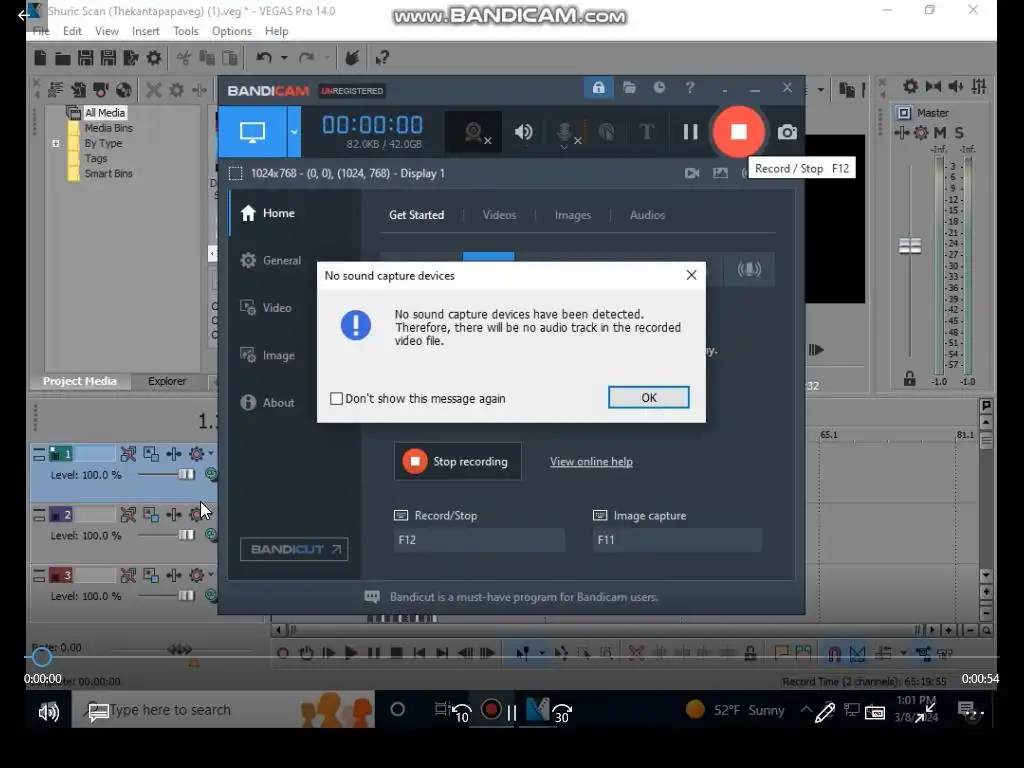1024x768 pixels.
Task: Open the recording mode dropdown arrow
Action: (x=294, y=132)
